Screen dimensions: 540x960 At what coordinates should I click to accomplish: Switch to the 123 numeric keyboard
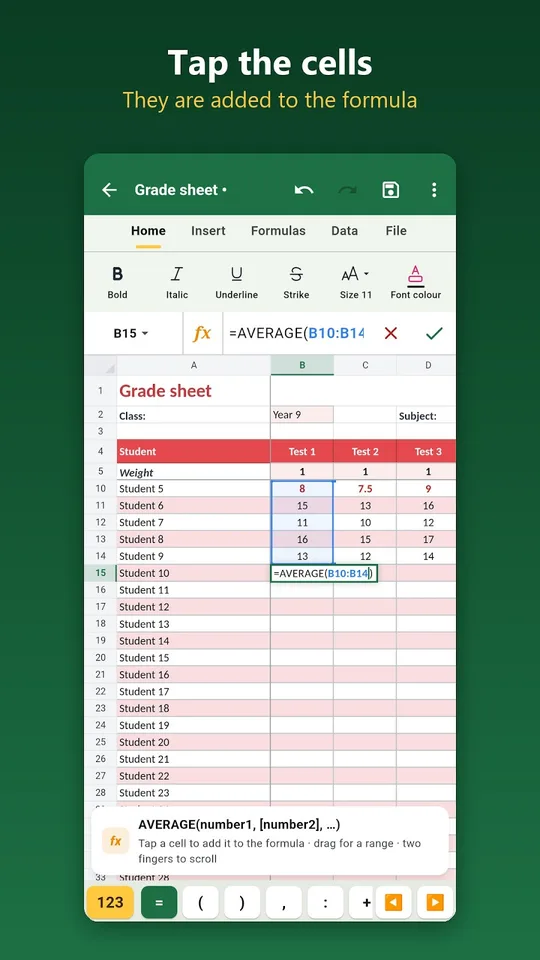click(110, 902)
